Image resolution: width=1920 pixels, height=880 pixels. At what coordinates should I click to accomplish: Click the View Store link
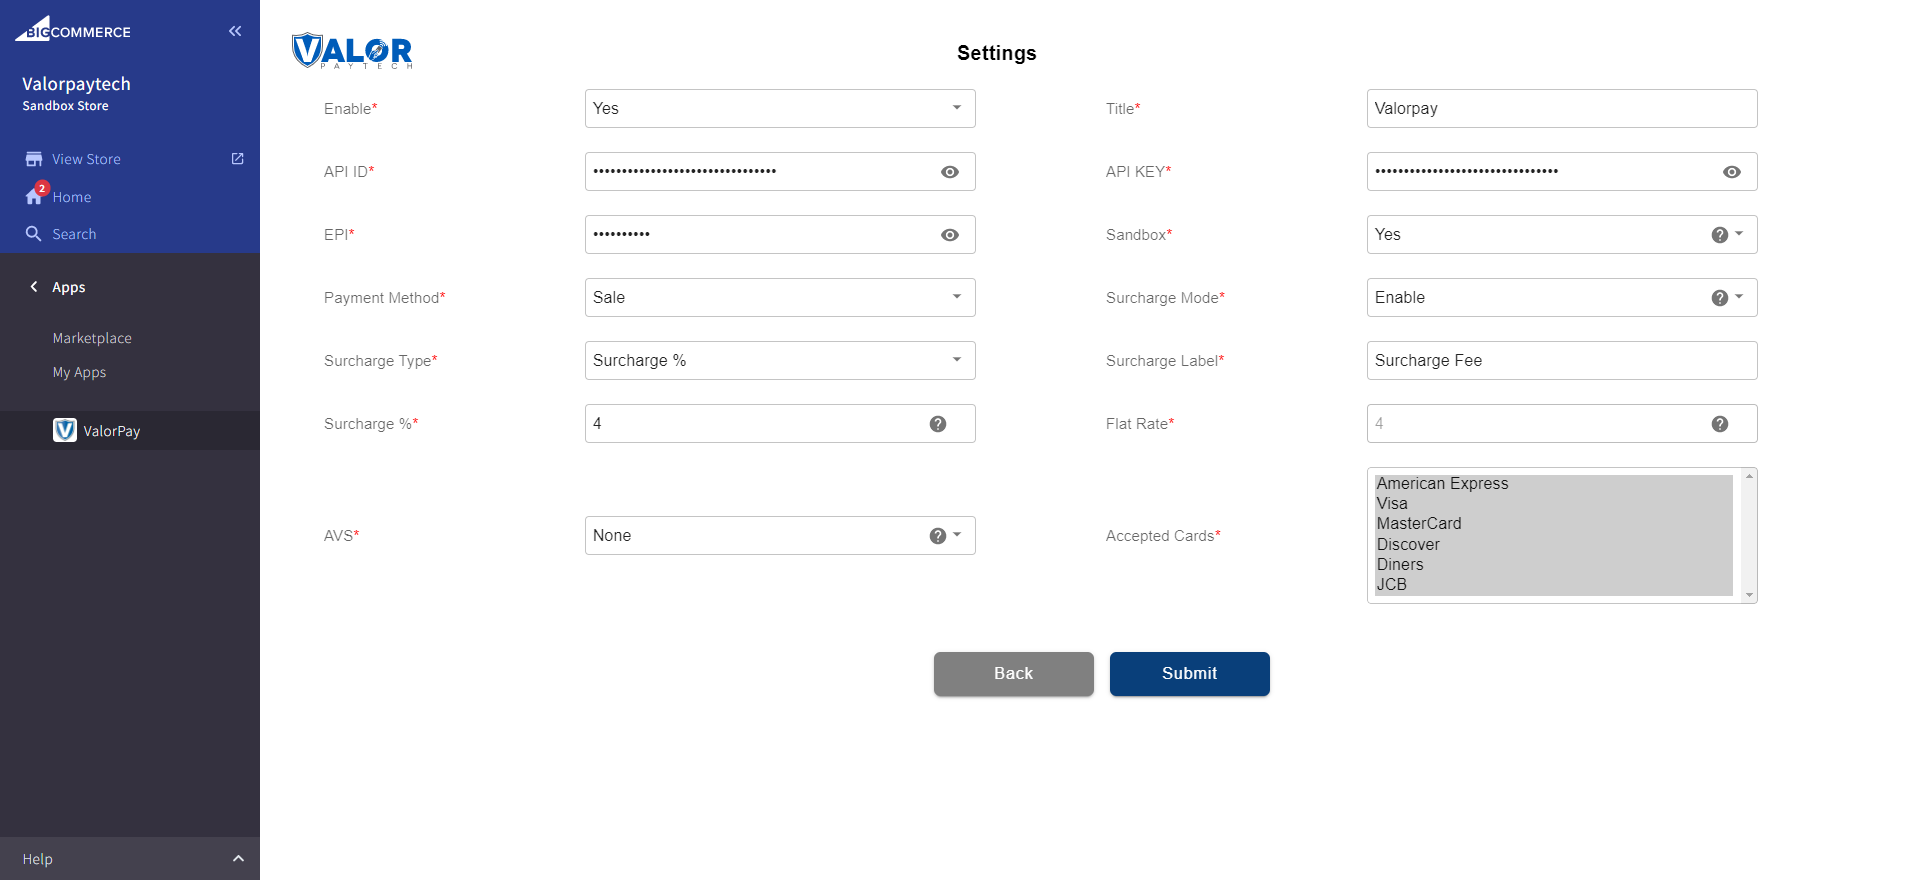(86, 159)
